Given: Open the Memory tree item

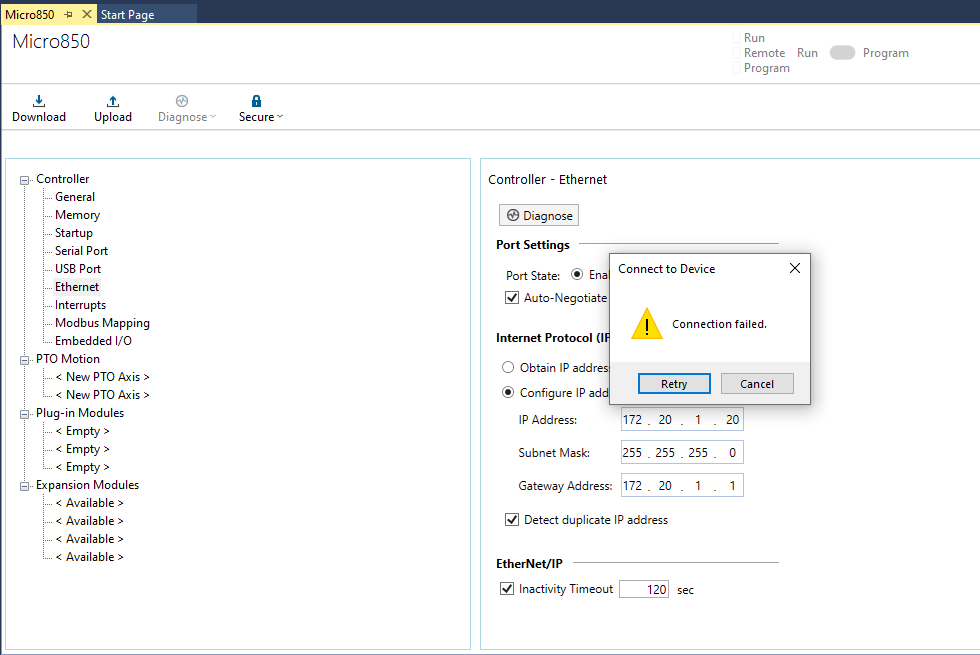Looking at the screenshot, I should point(78,215).
